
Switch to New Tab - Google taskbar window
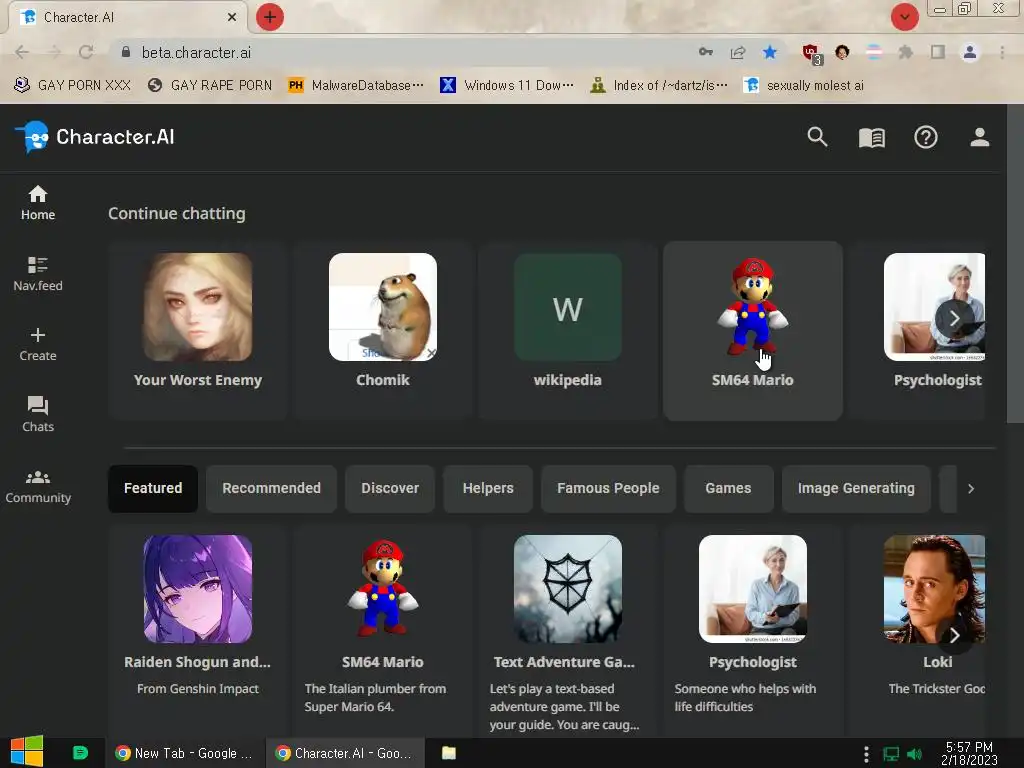tap(185, 753)
